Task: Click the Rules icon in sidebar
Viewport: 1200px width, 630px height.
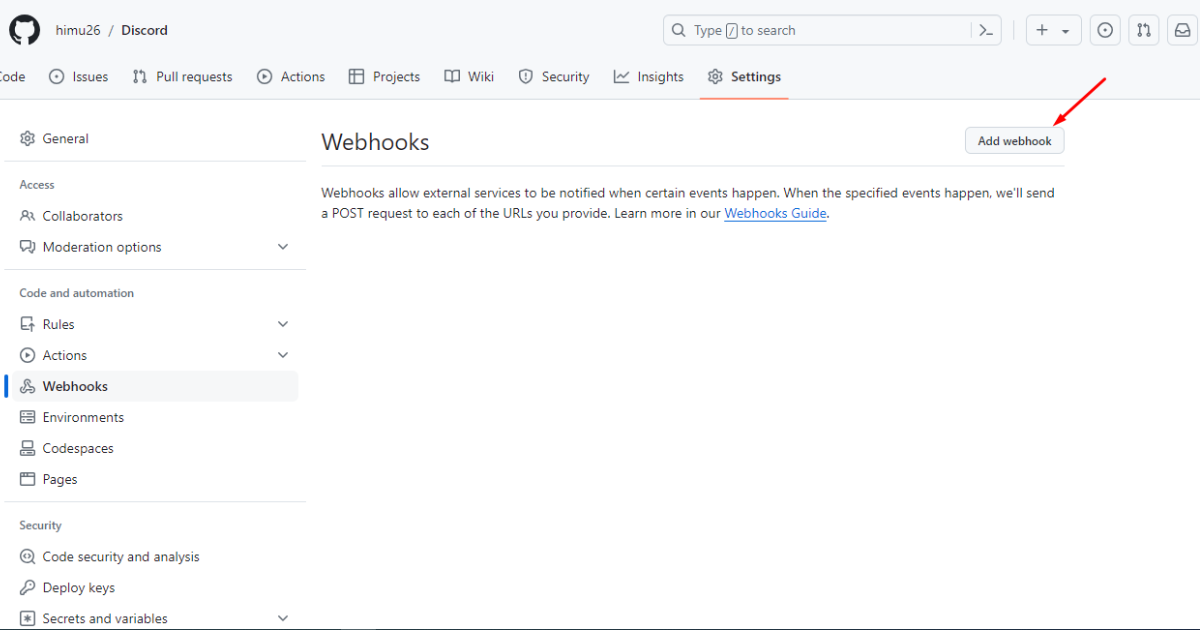Action: click(x=28, y=324)
